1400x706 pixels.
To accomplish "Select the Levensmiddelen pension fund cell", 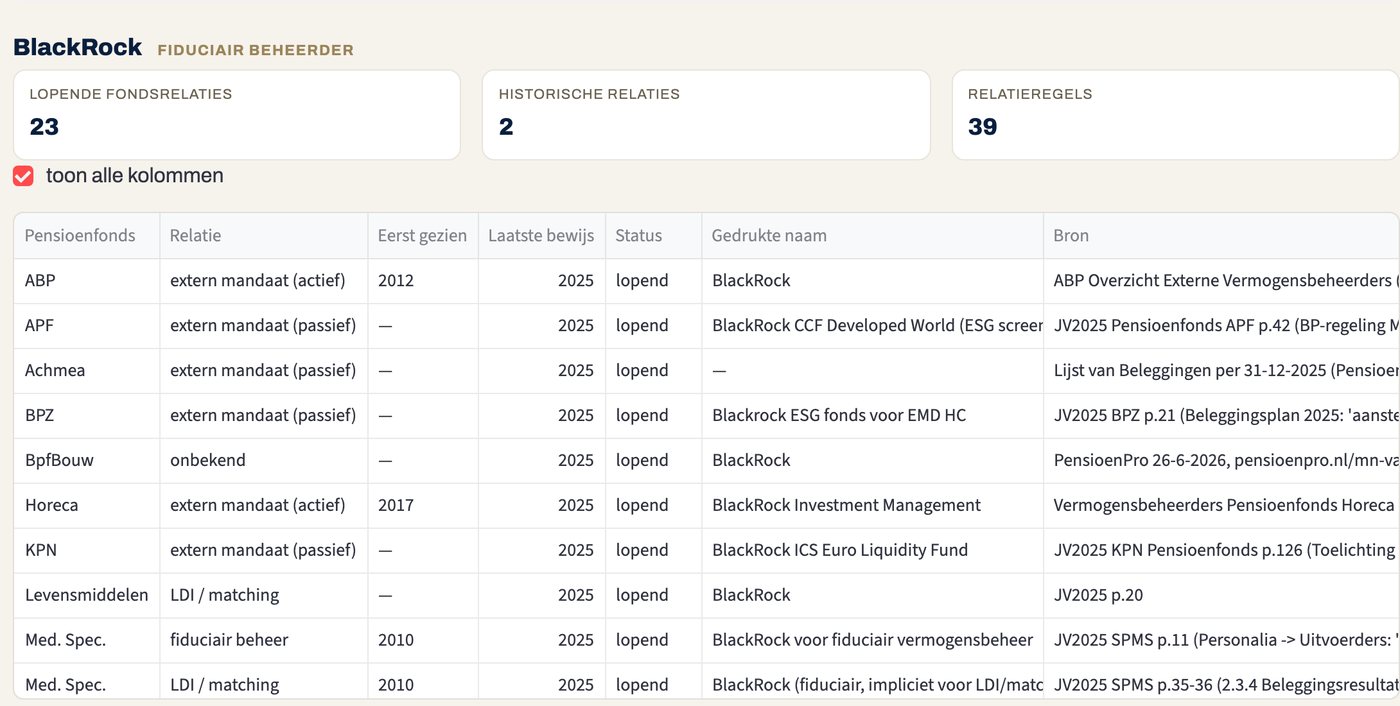I will (x=87, y=596).
